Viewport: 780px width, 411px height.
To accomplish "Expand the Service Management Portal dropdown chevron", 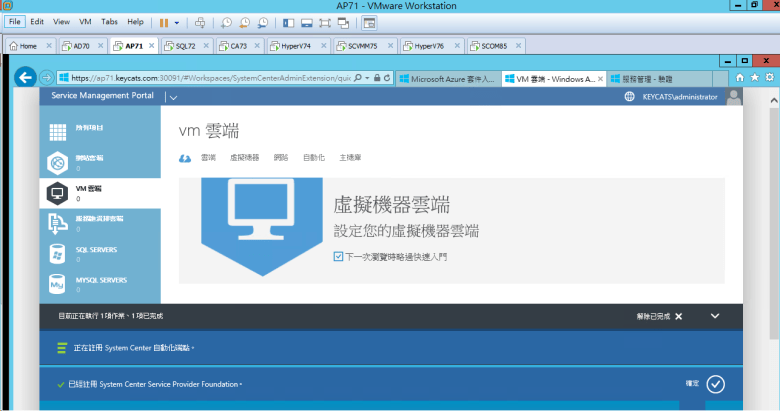I will tap(172, 97).
